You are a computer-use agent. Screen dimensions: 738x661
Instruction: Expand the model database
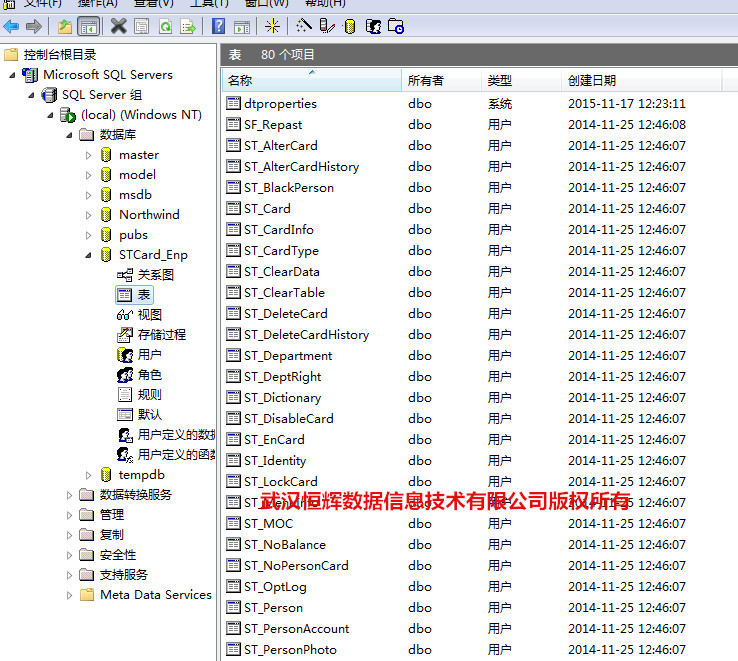[88, 175]
